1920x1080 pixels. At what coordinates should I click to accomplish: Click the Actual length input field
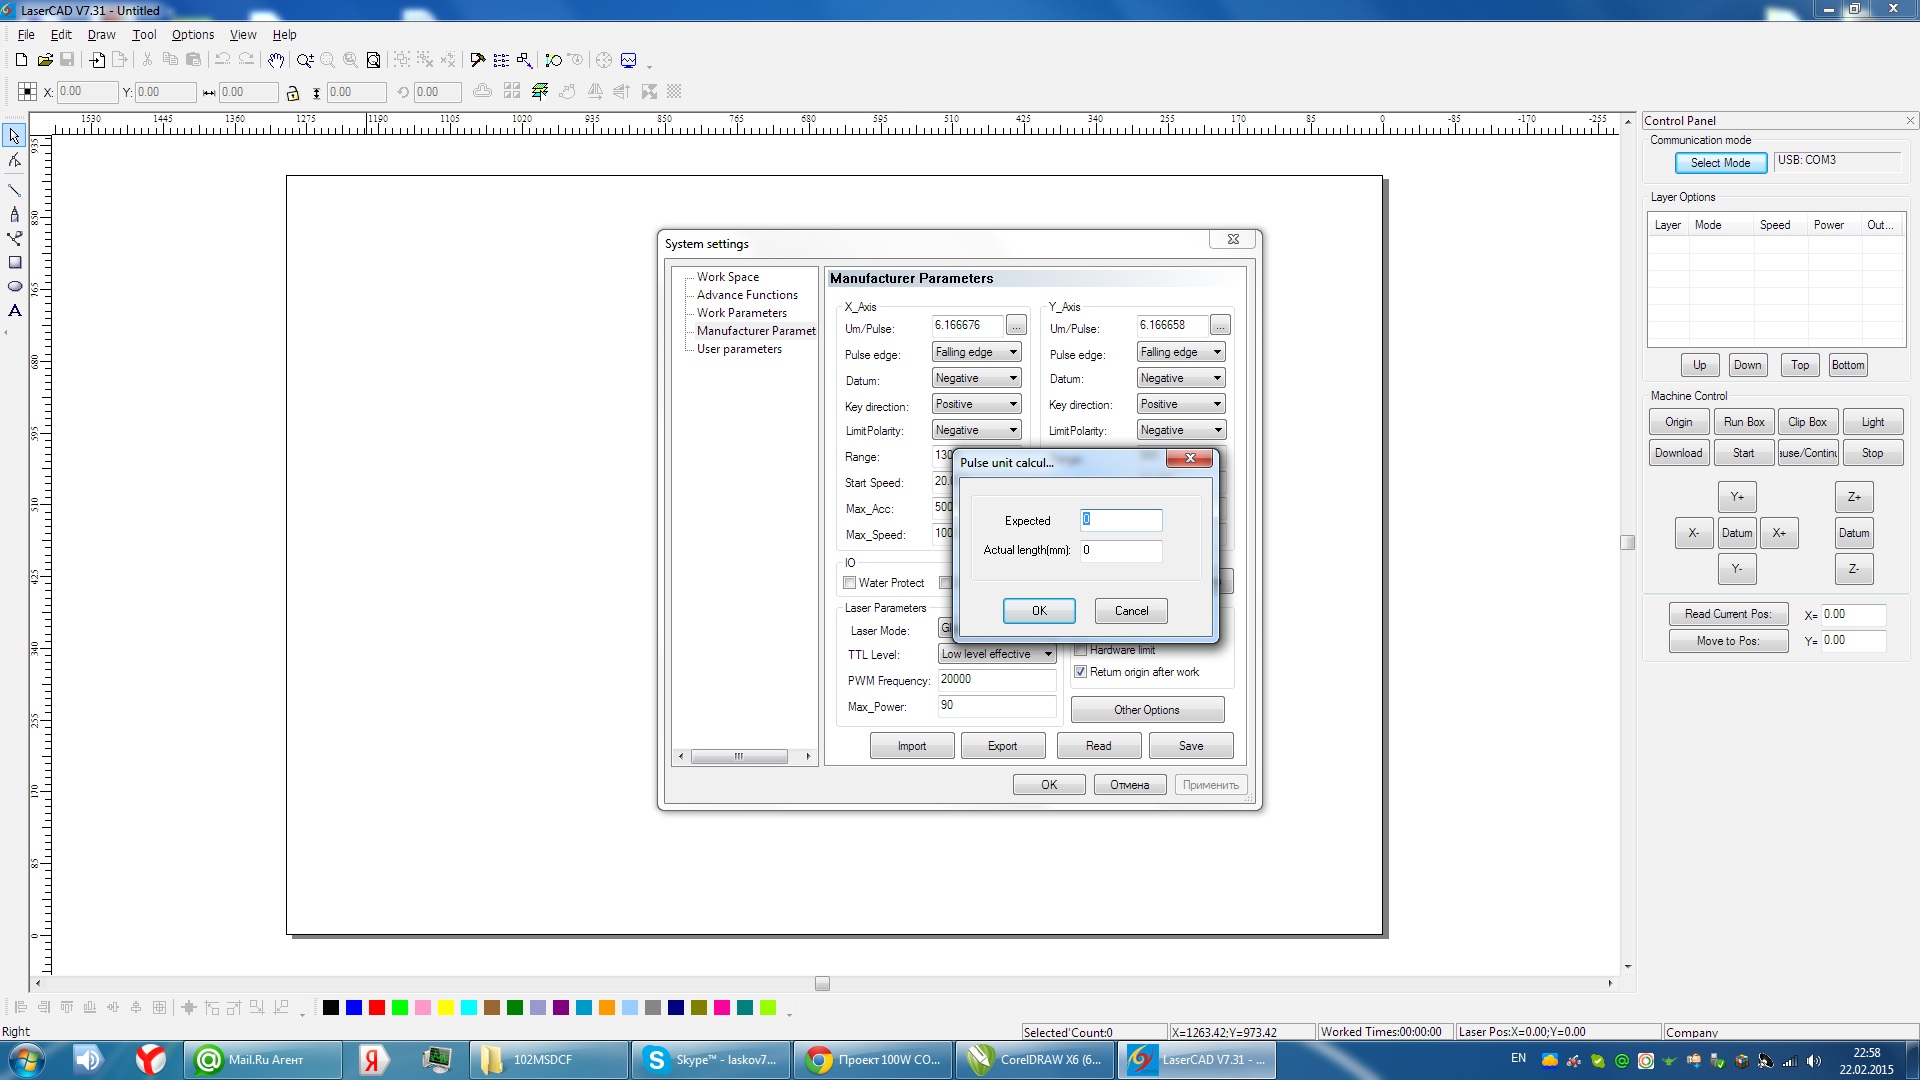(1121, 550)
